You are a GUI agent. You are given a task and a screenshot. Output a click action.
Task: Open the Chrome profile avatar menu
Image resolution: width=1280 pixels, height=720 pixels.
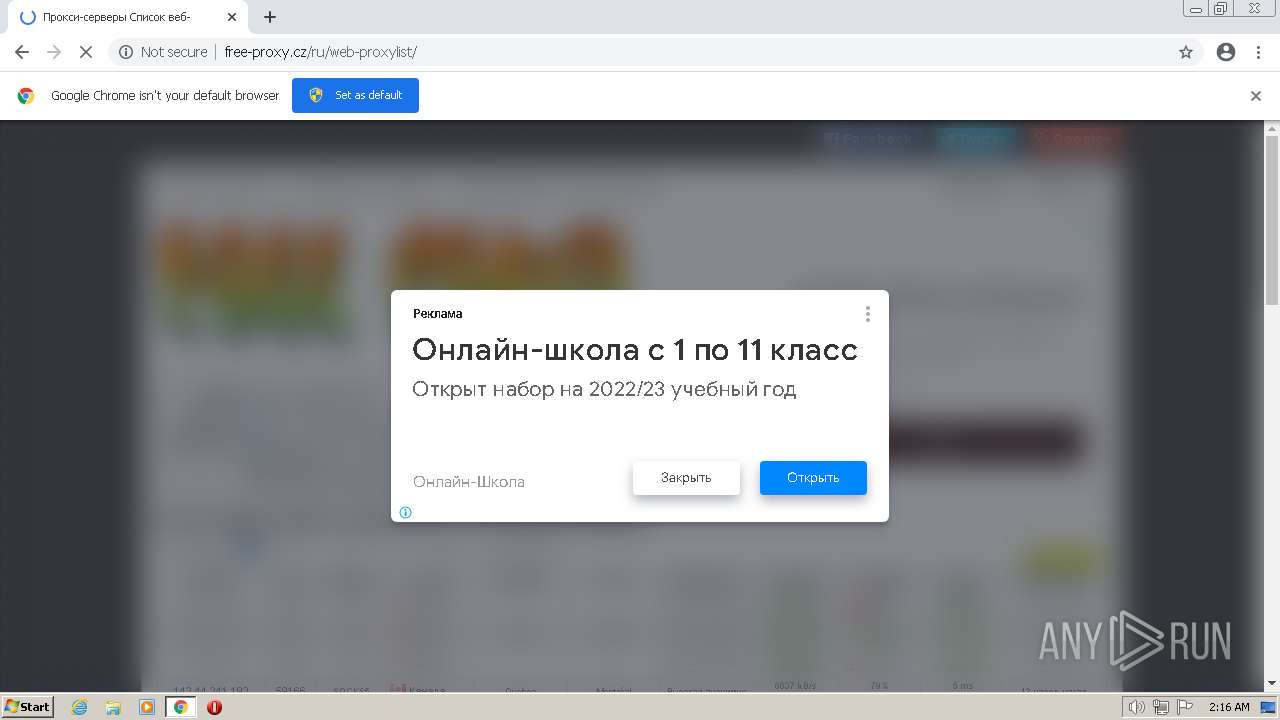point(1226,52)
